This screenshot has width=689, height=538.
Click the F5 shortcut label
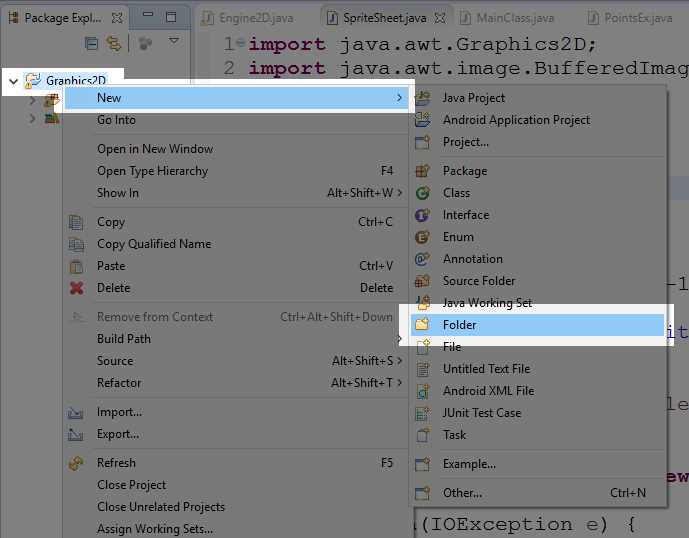coord(387,463)
